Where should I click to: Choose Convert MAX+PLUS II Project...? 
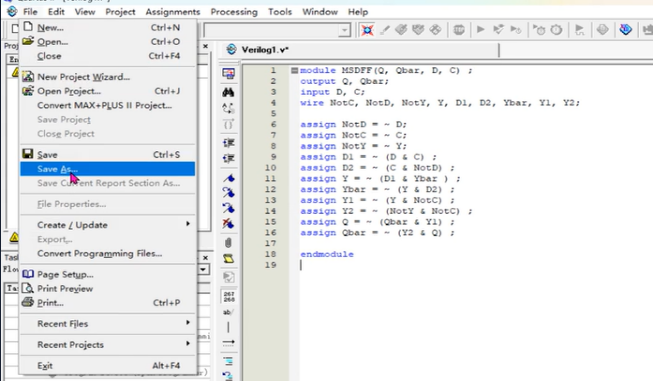108,105
